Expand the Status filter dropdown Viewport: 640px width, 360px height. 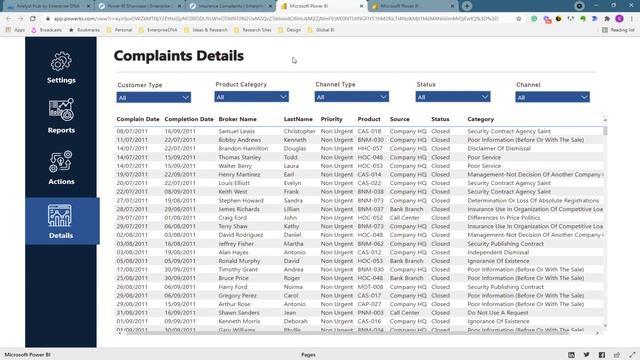[x=453, y=97]
